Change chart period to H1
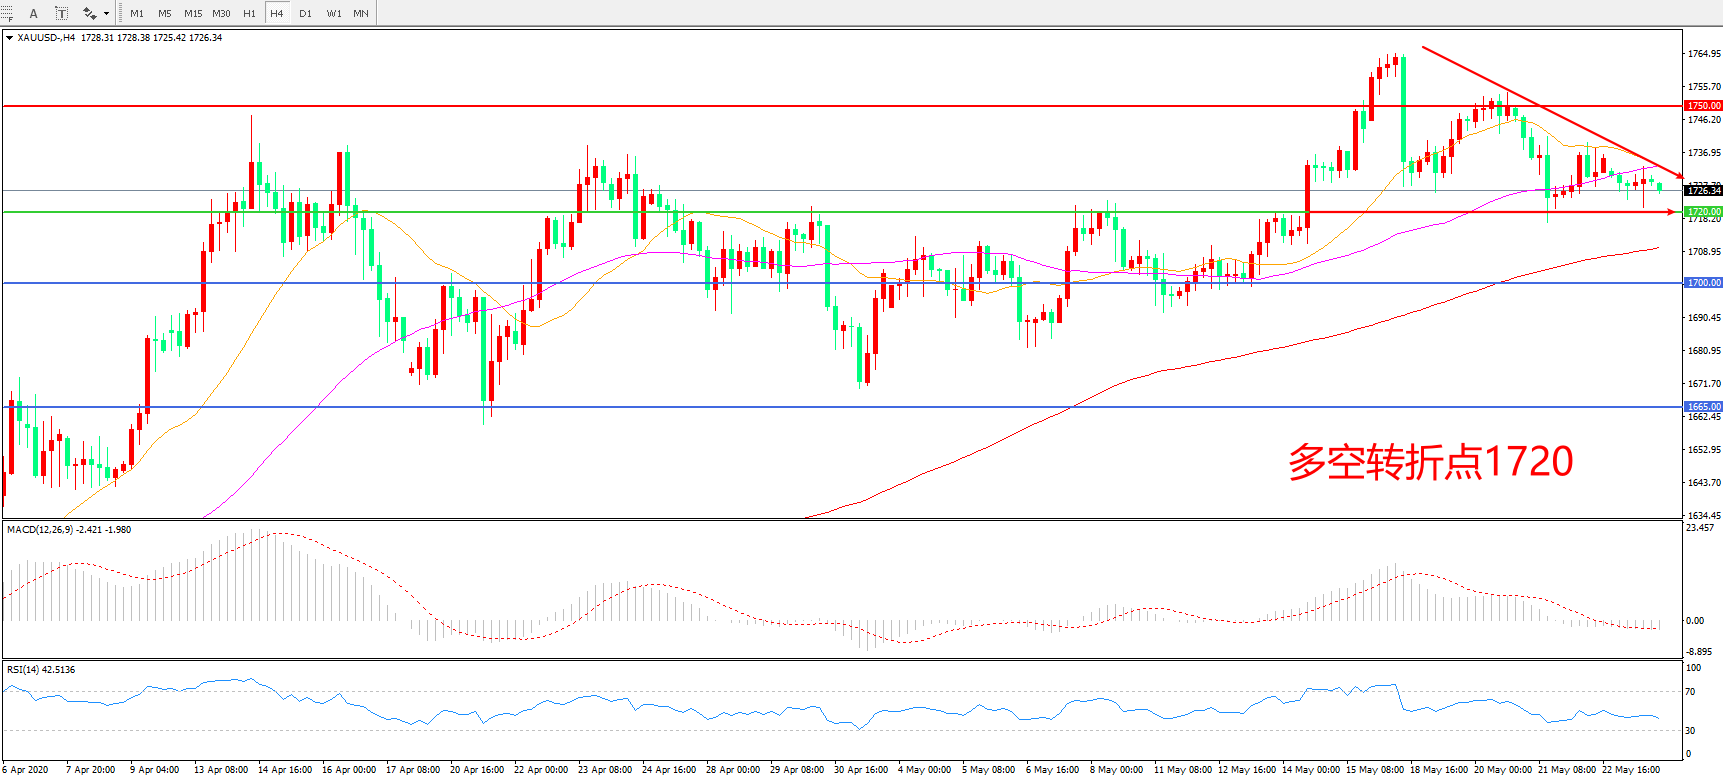Screen dimensions: 1723x780 coord(249,13)
